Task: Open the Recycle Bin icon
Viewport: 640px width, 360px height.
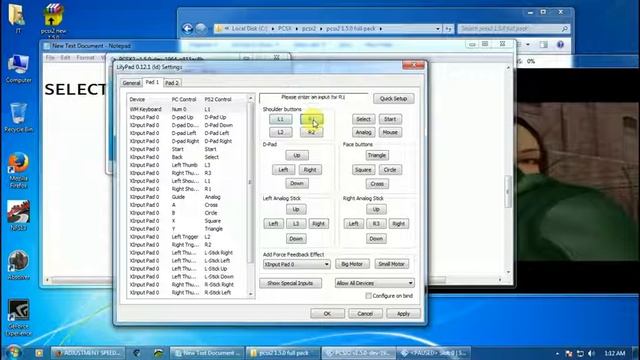Action: 18,118
